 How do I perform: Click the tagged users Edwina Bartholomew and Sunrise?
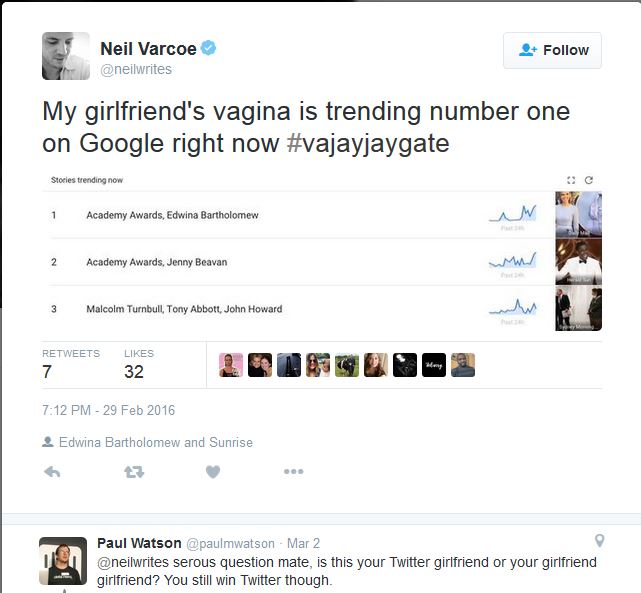(x=155, y=442)
